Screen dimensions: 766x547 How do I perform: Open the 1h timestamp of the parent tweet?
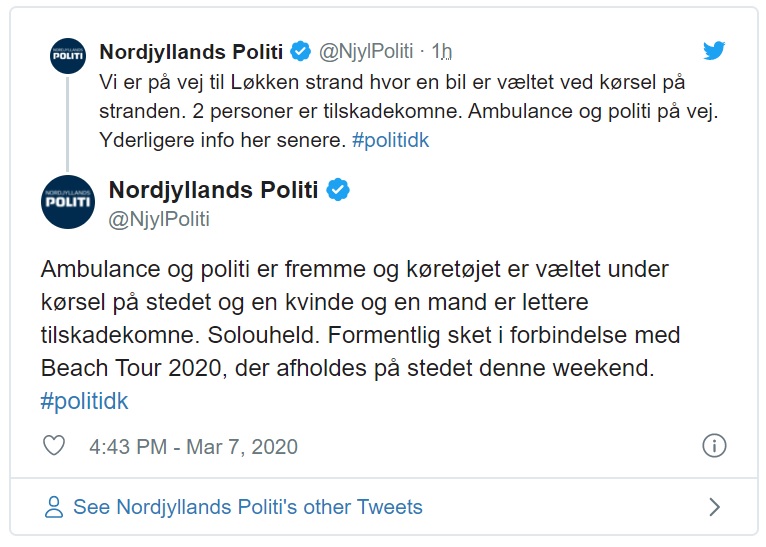(x=442, y=50)
